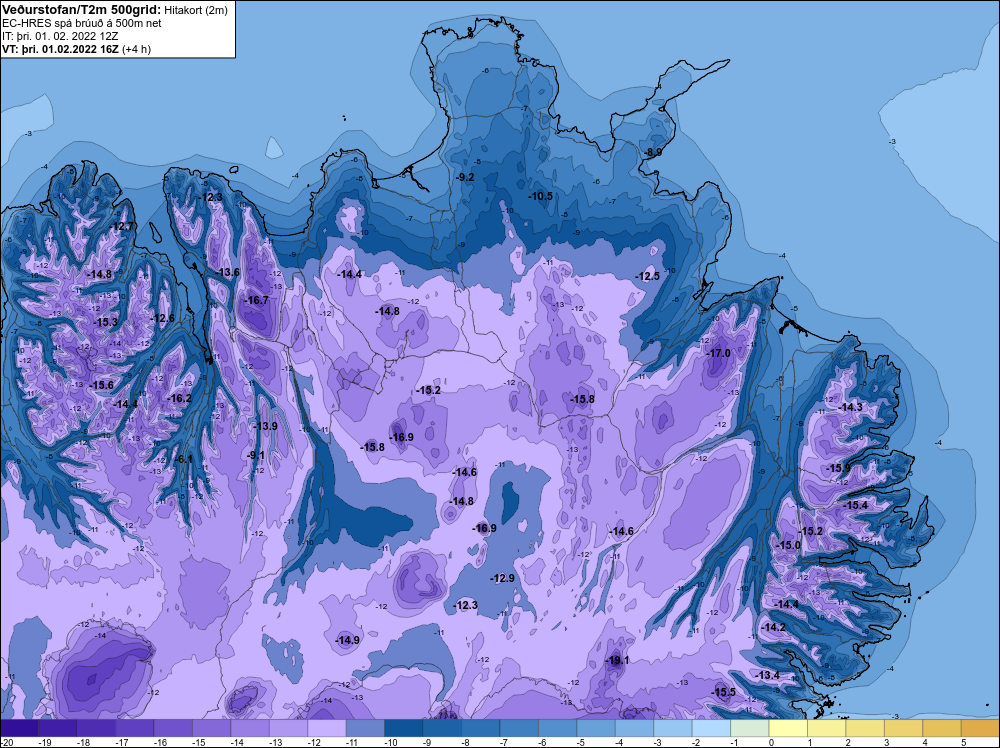Click the 'Veðurstofan/T2m 500grid:' title text

(82, 10)
